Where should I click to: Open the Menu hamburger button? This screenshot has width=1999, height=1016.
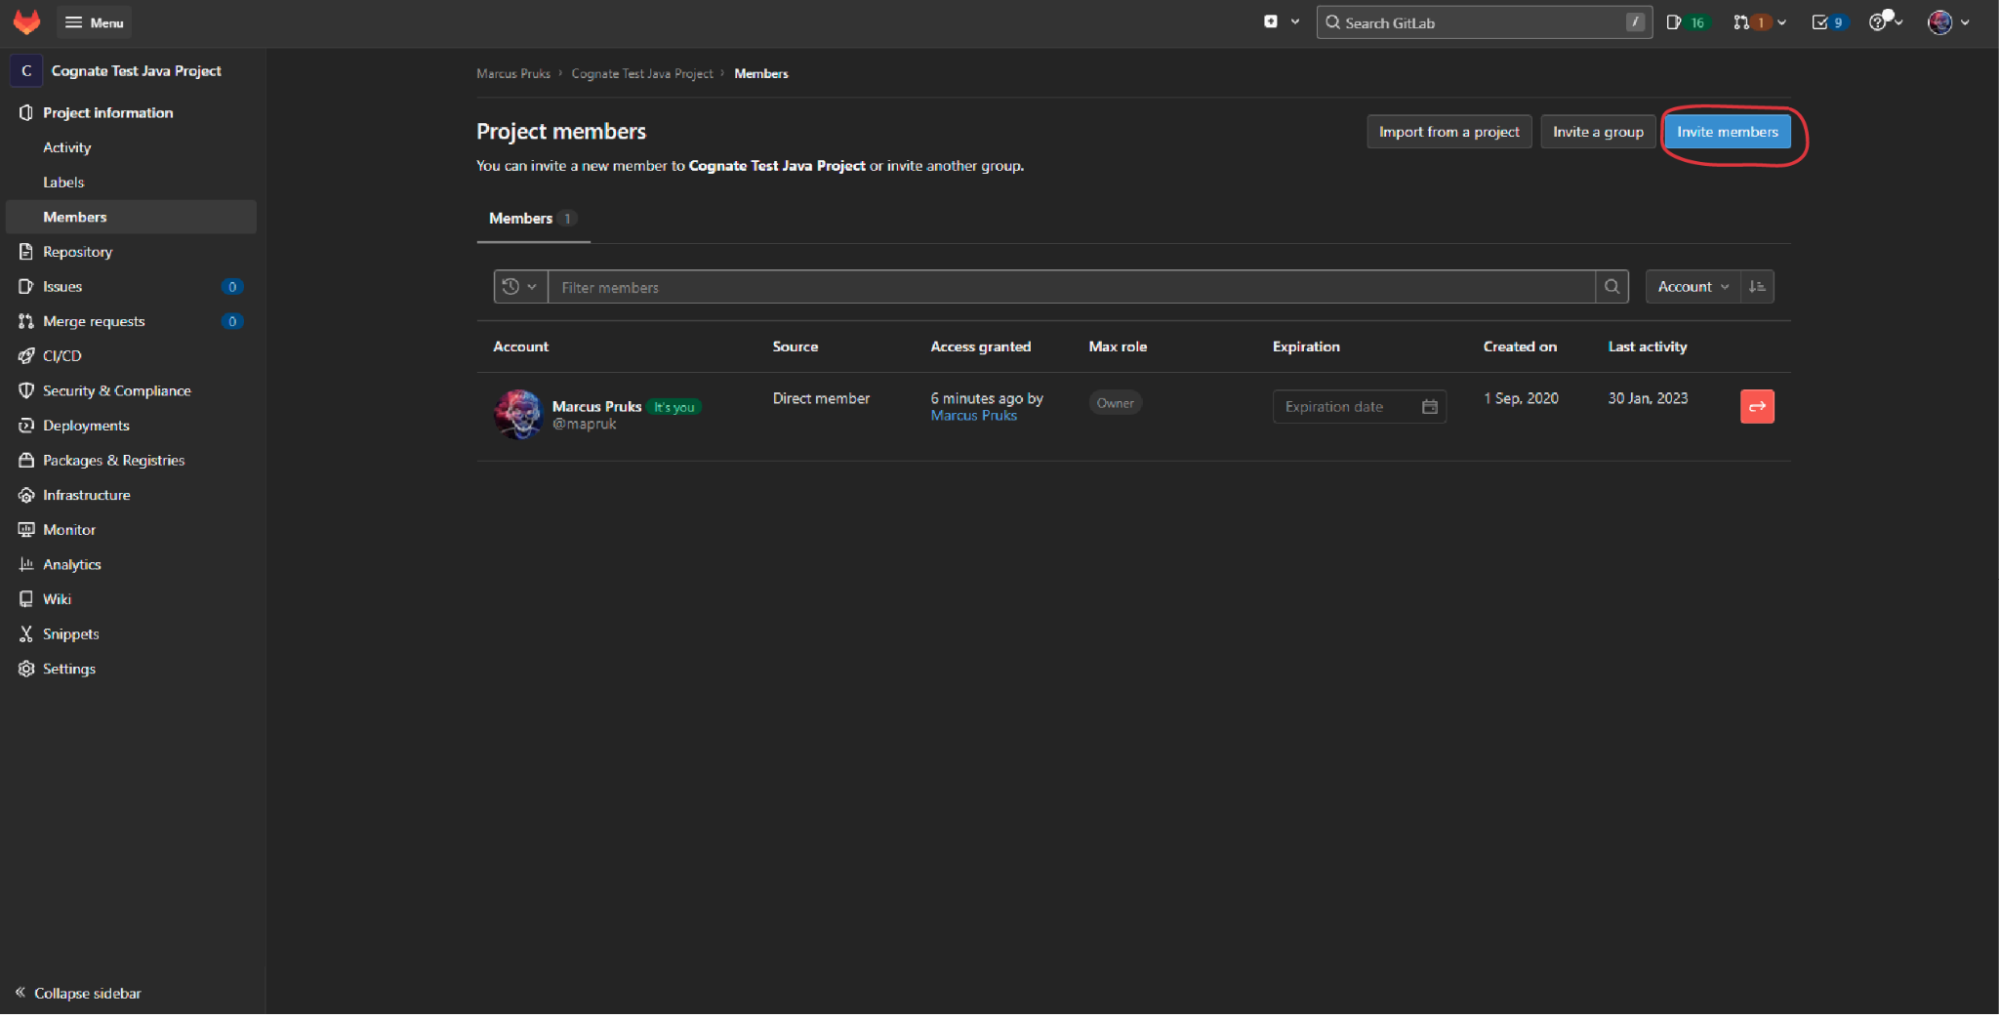tap(95, 22)
